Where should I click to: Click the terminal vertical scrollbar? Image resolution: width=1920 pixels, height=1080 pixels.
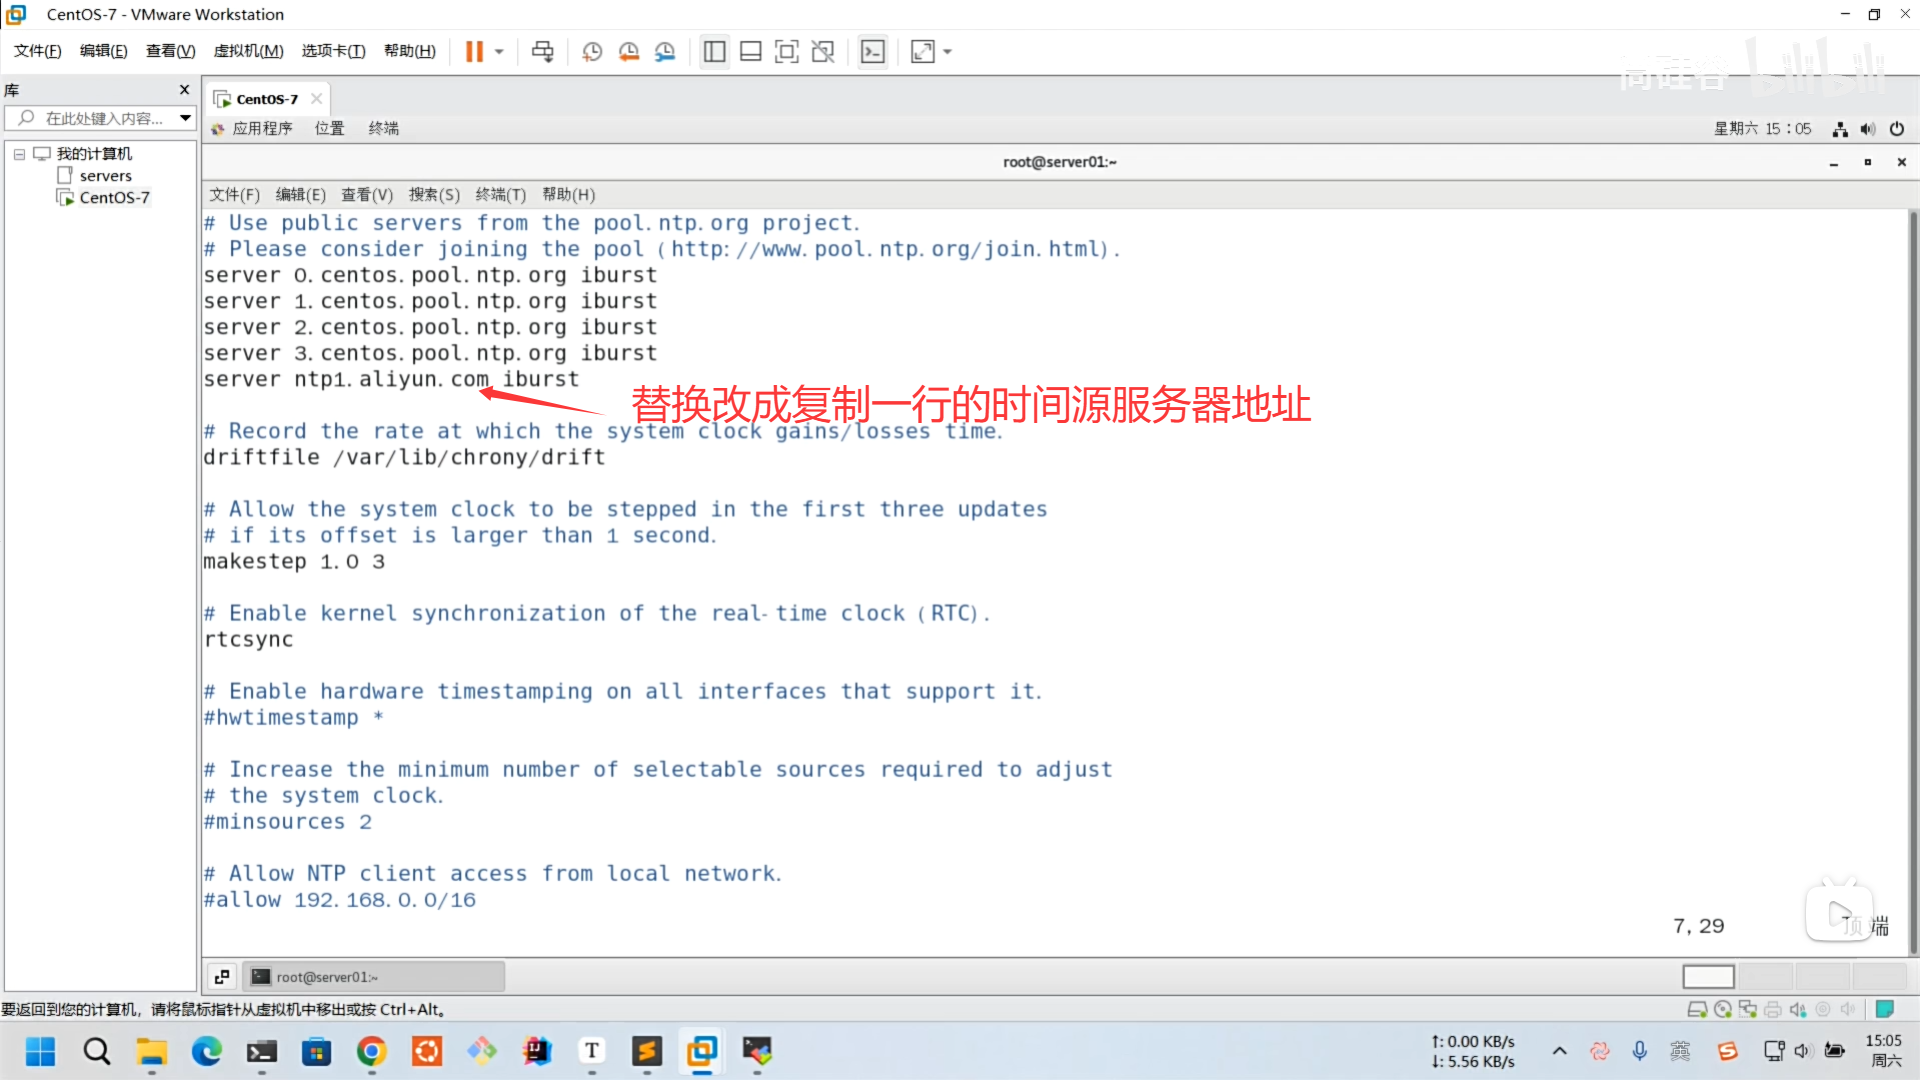tap(1912, 580)
